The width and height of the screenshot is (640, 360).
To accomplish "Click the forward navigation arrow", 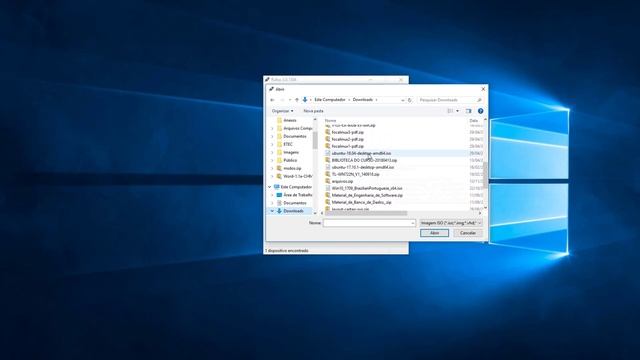I will [x=282, y=100].
